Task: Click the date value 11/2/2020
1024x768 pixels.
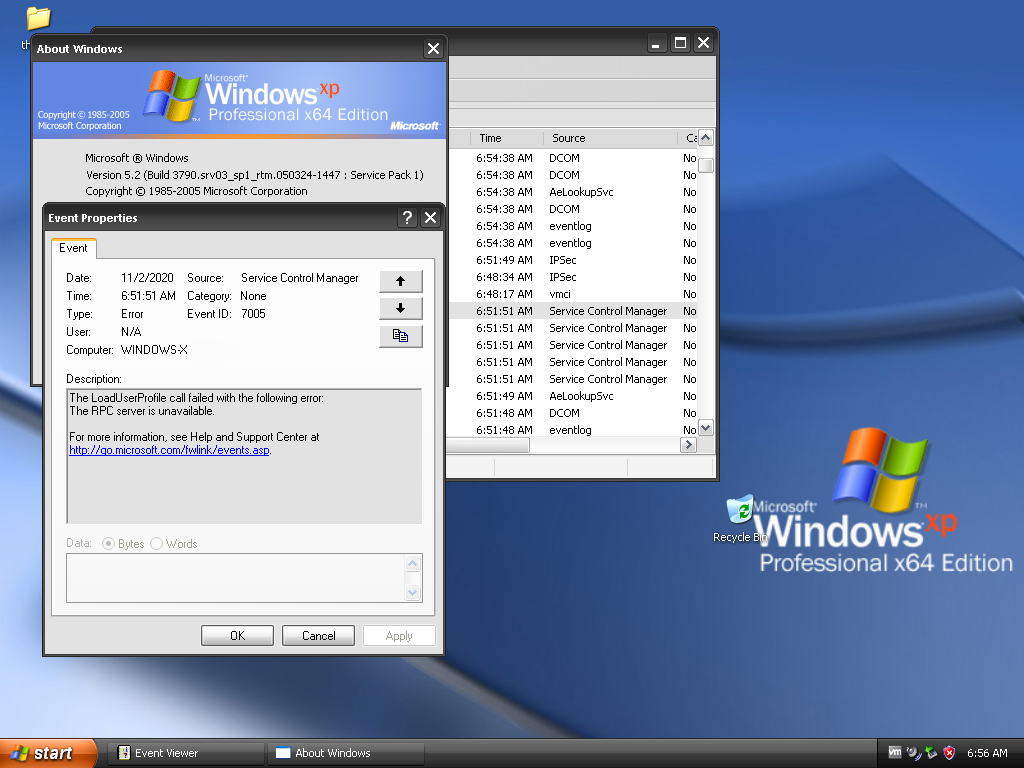Action: coord(147,278)
